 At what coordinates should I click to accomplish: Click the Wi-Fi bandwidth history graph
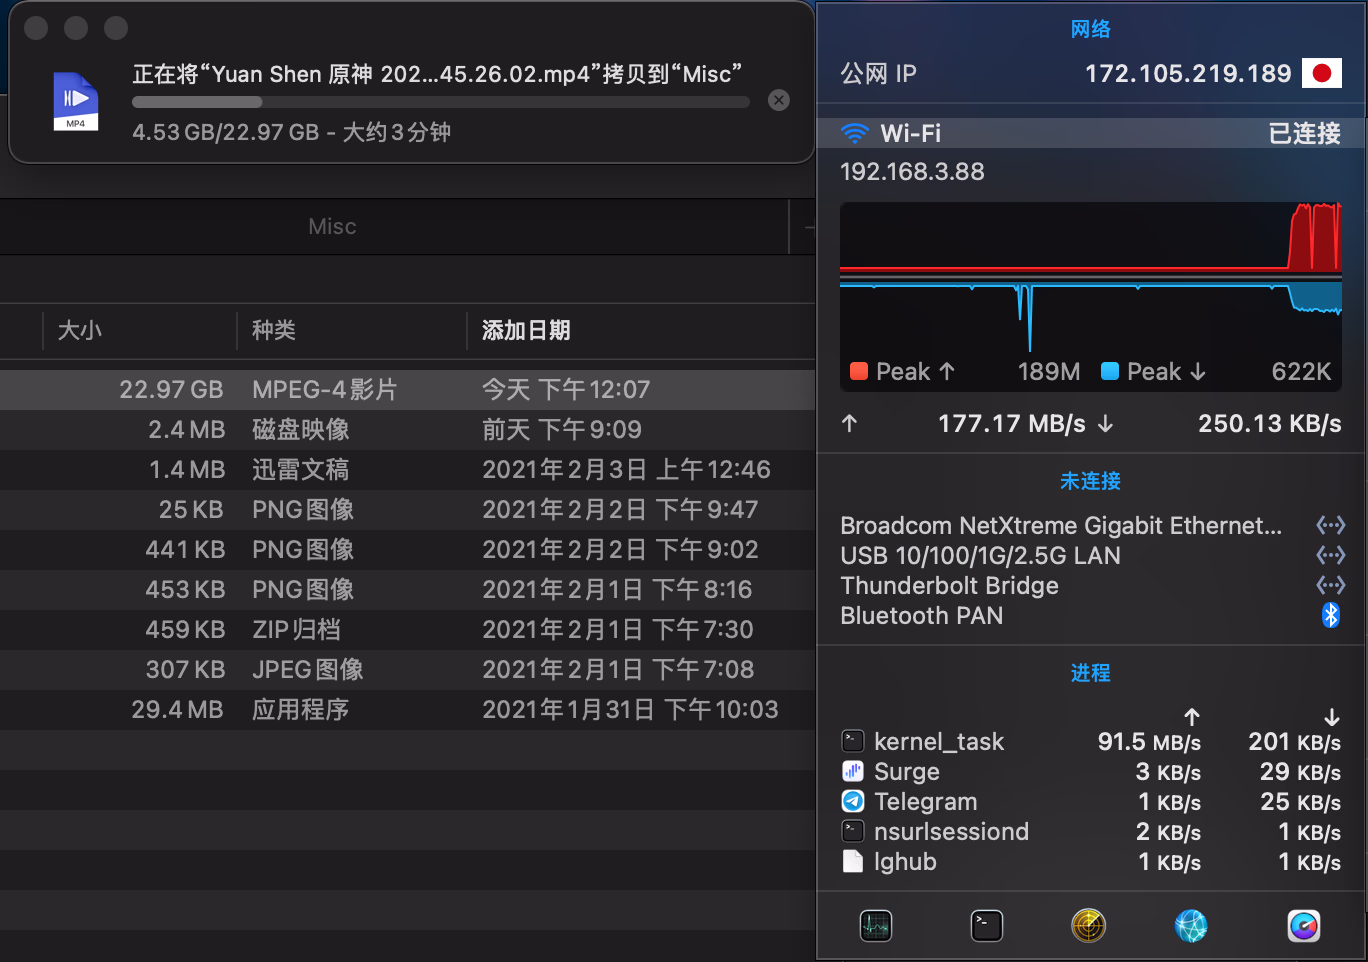click(1090, 280)
